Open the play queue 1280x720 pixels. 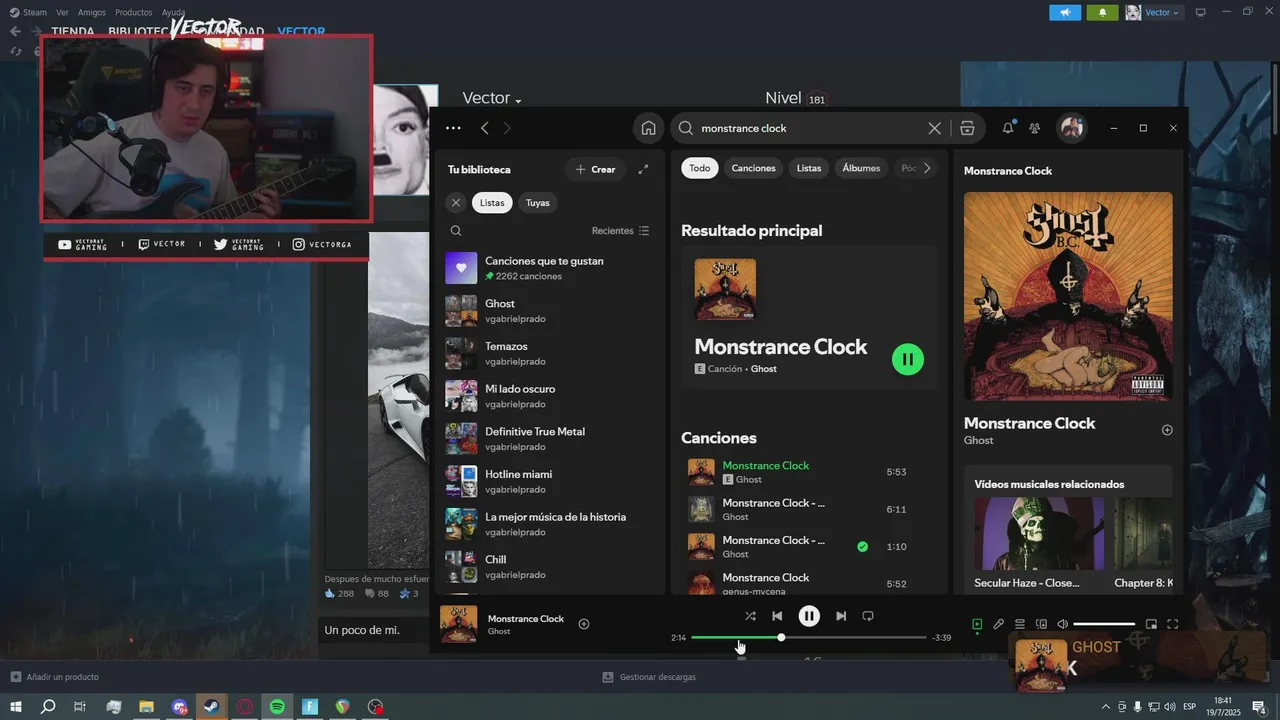[x=1020, y=624]
